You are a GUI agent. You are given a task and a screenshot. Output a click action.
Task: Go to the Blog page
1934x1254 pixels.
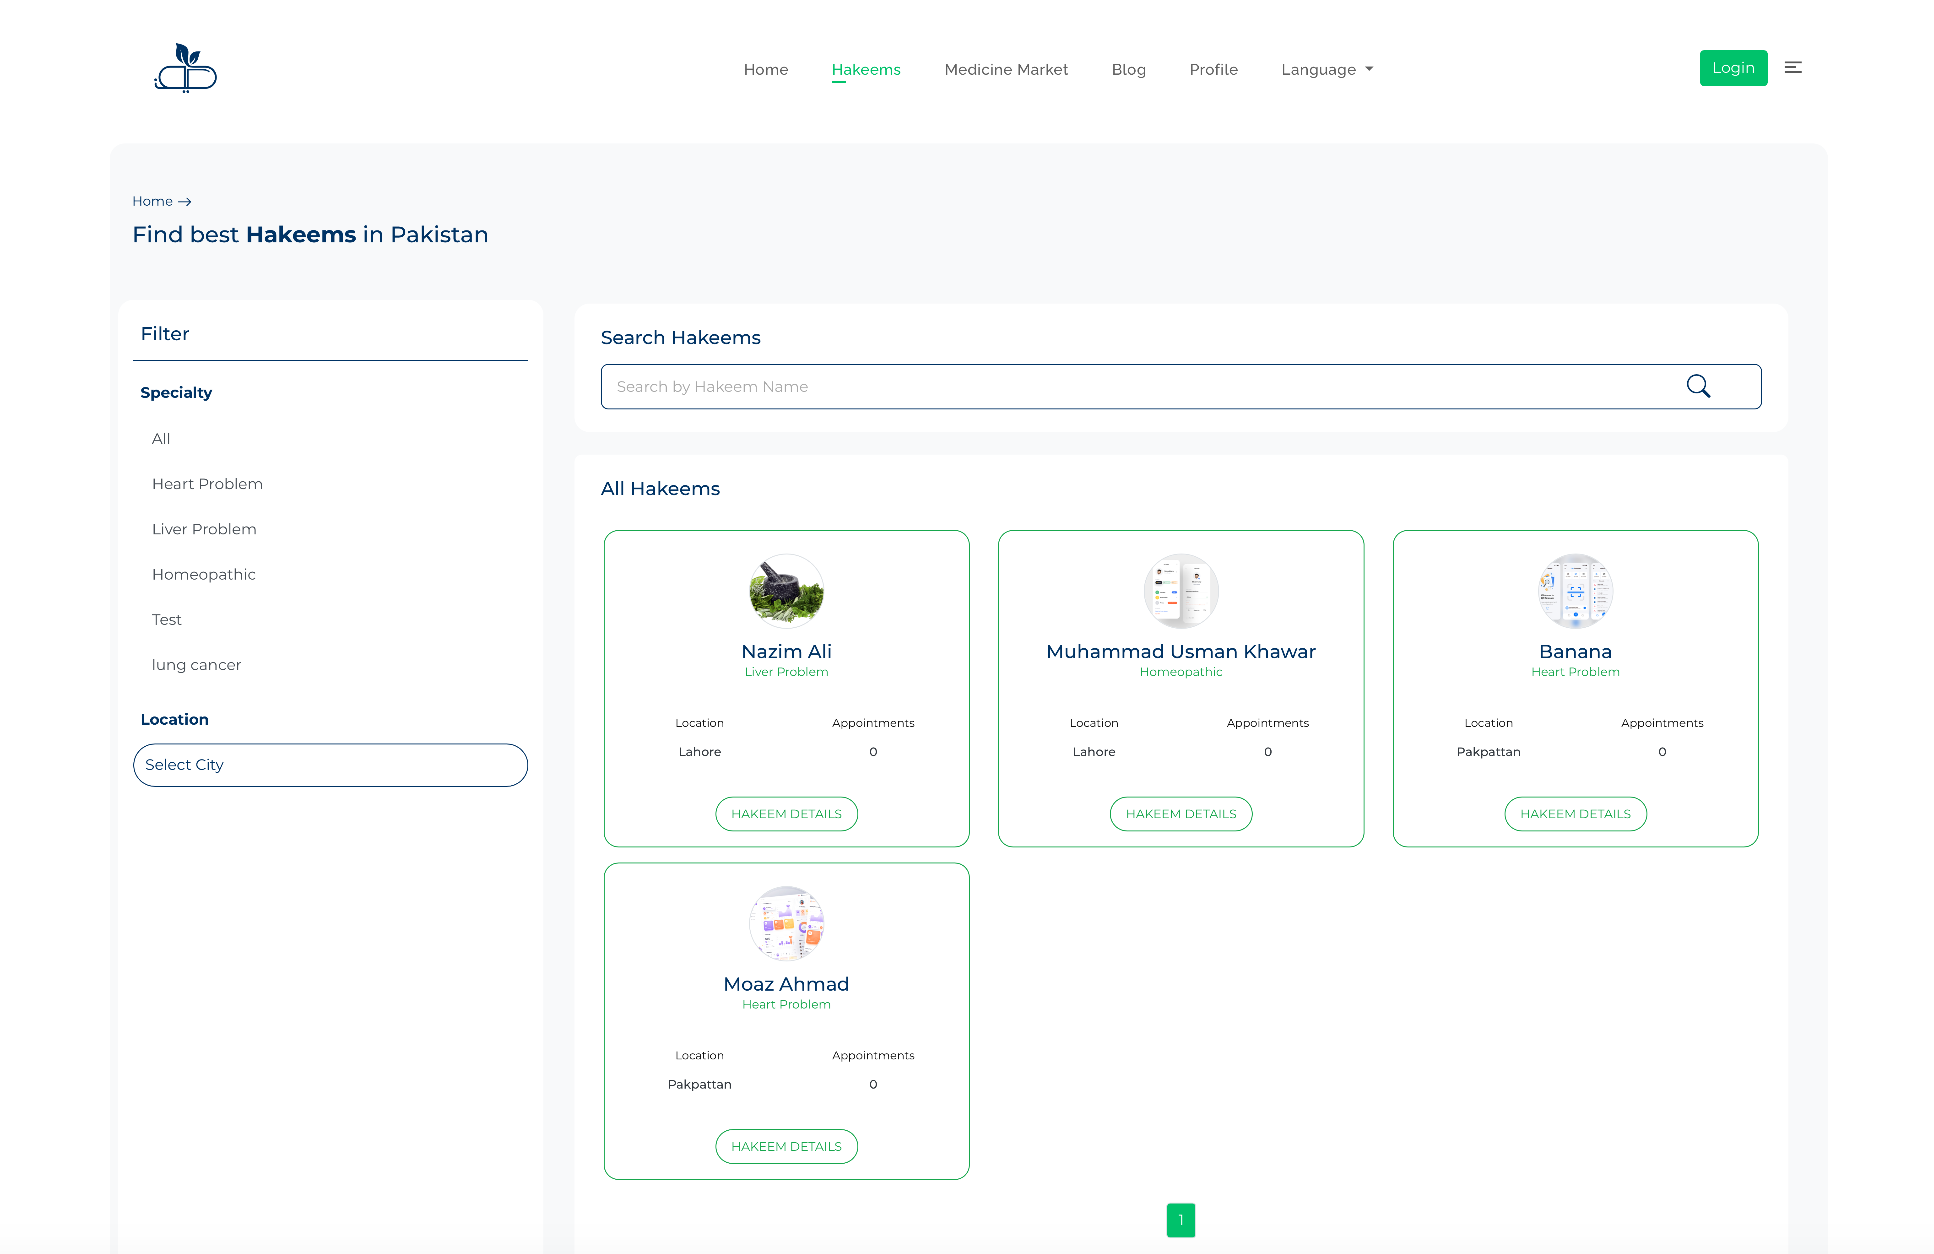coord(1128,69)
